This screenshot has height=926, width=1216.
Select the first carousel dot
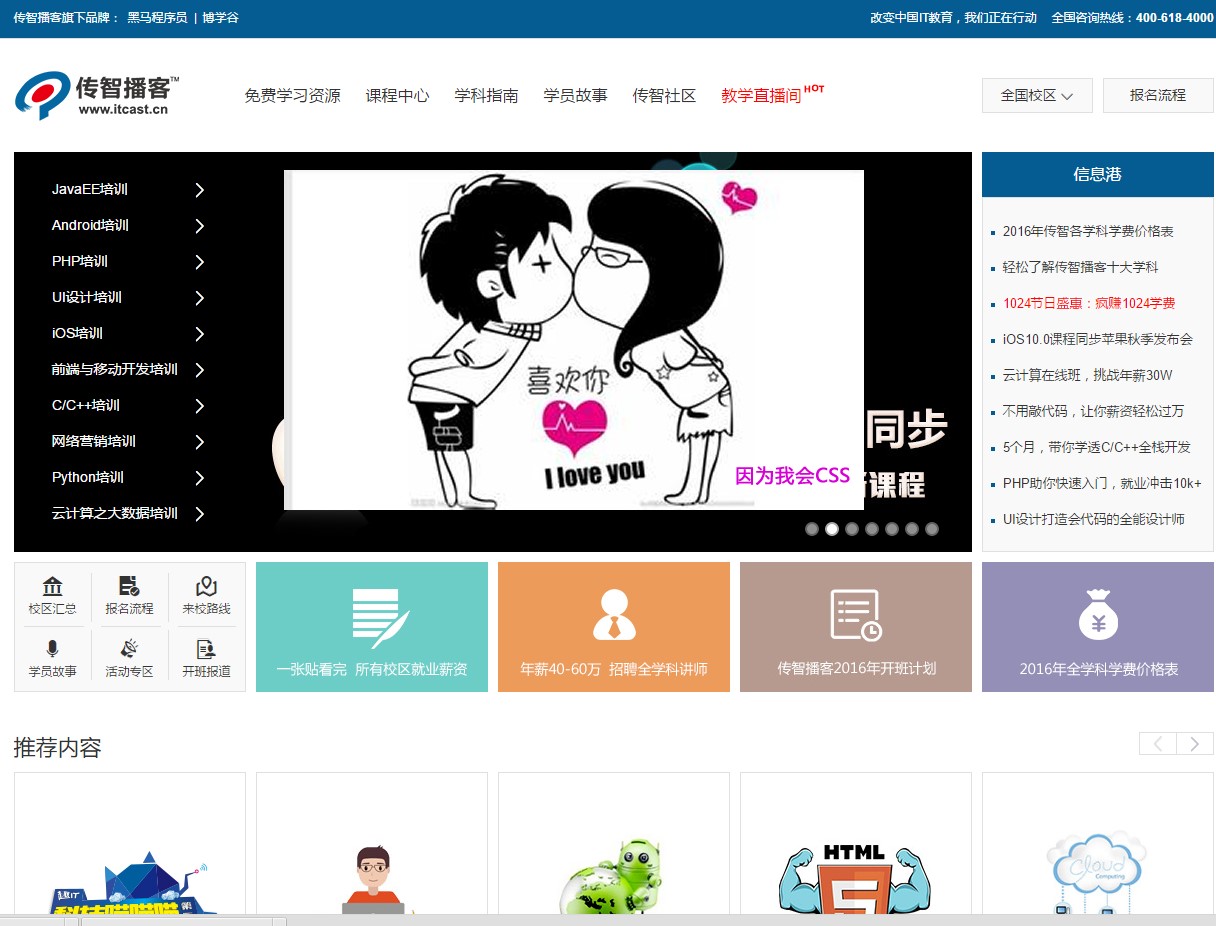[812, 529]
